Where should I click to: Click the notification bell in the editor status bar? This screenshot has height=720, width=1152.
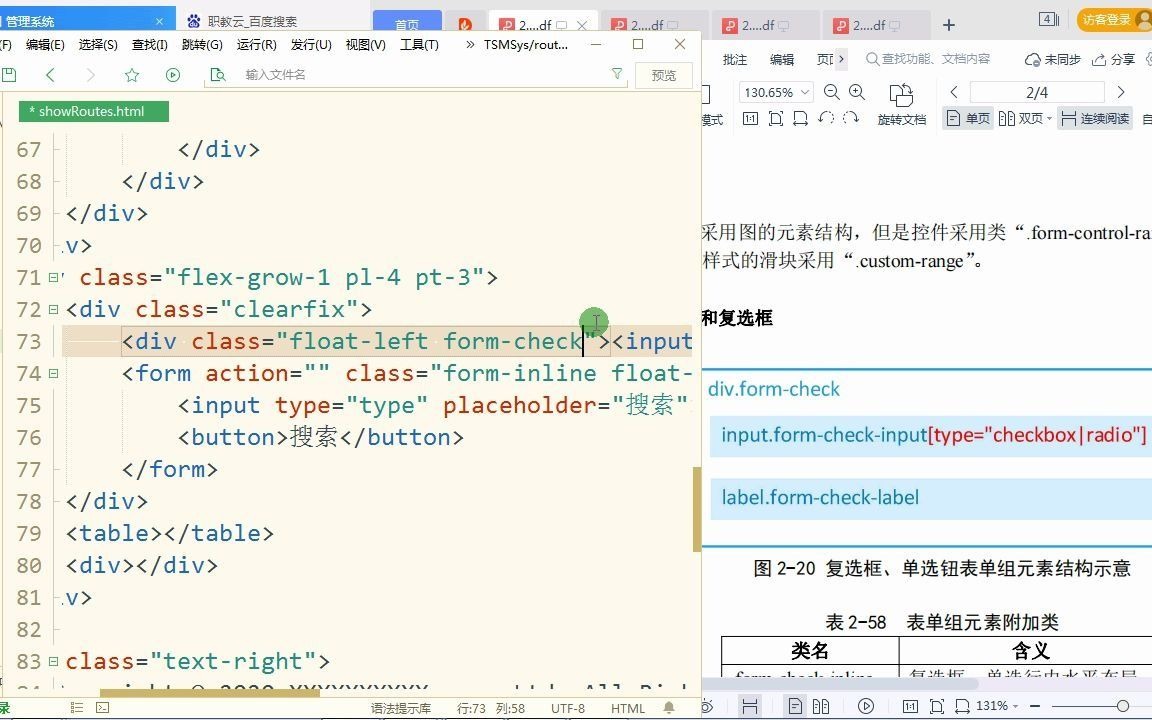pos(667,708)
